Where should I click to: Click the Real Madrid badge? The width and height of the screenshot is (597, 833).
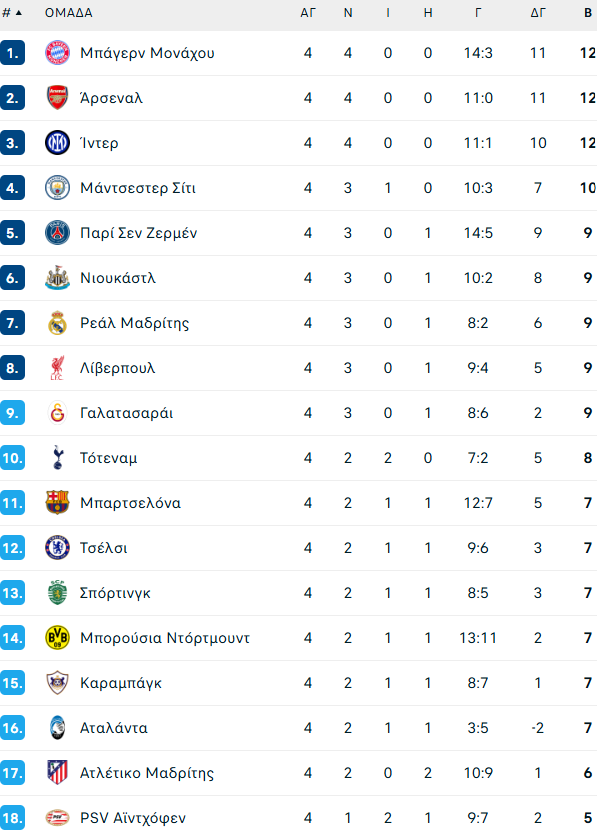coord(57,323)
